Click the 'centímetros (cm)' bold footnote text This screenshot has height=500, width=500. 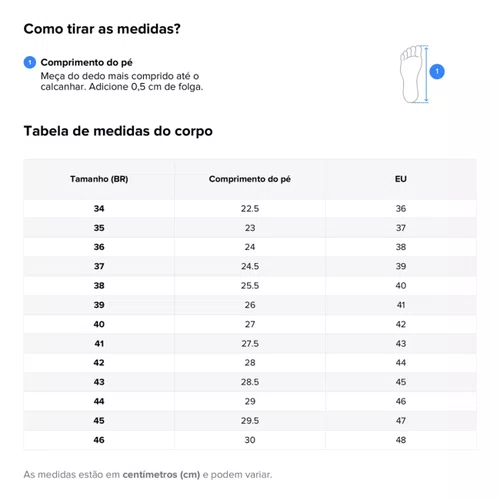(161, 475)
